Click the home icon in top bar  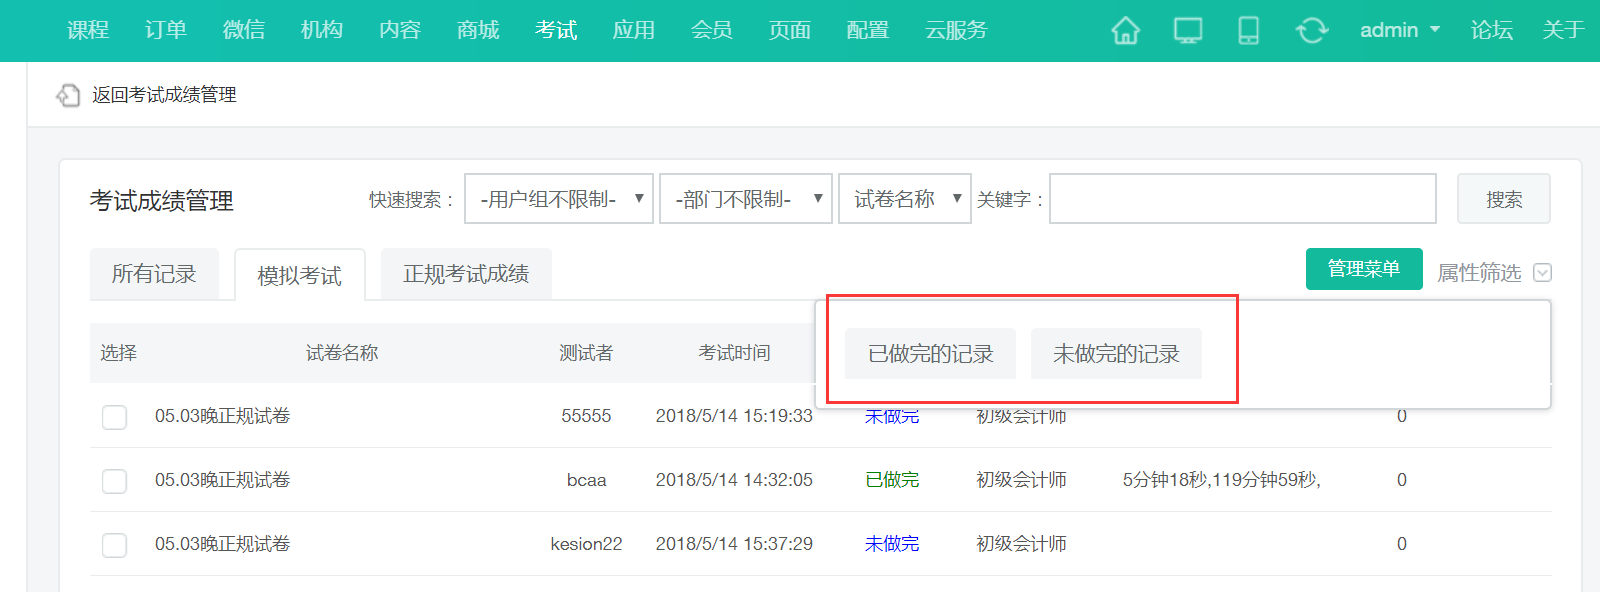point(1125,31)
